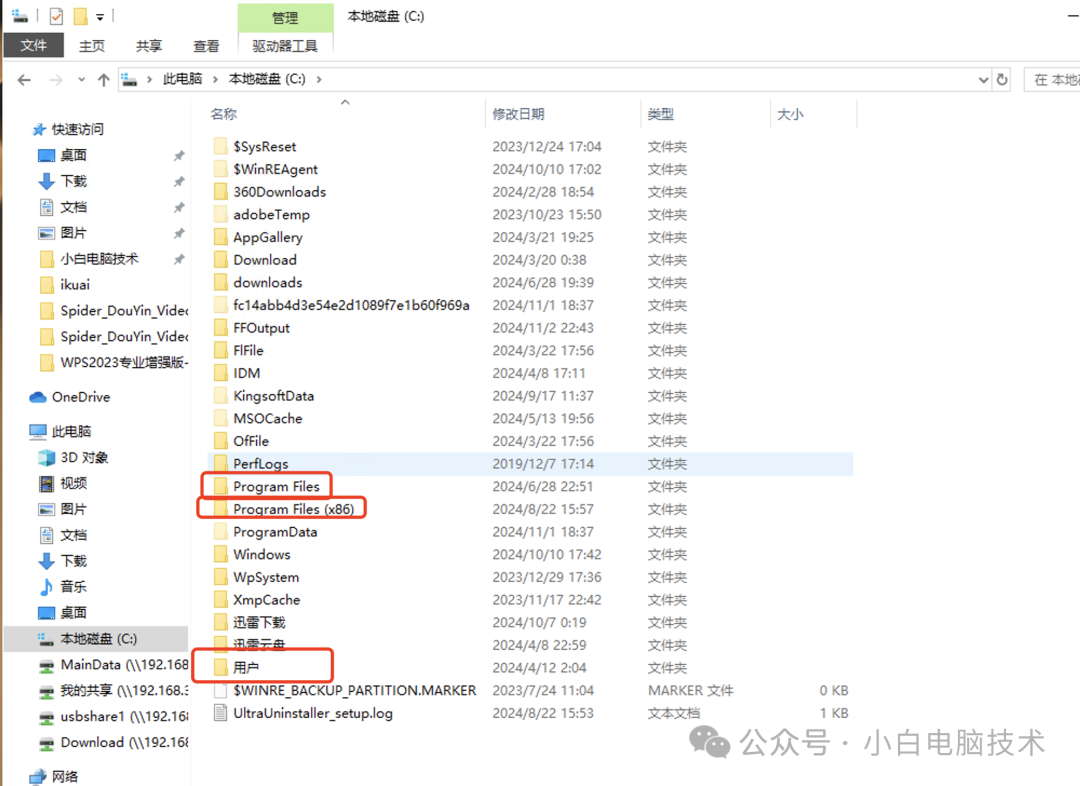The image size is (1080, 786).
Task: Switch to the 主页 ribbon tab
Action: [92, 45]
